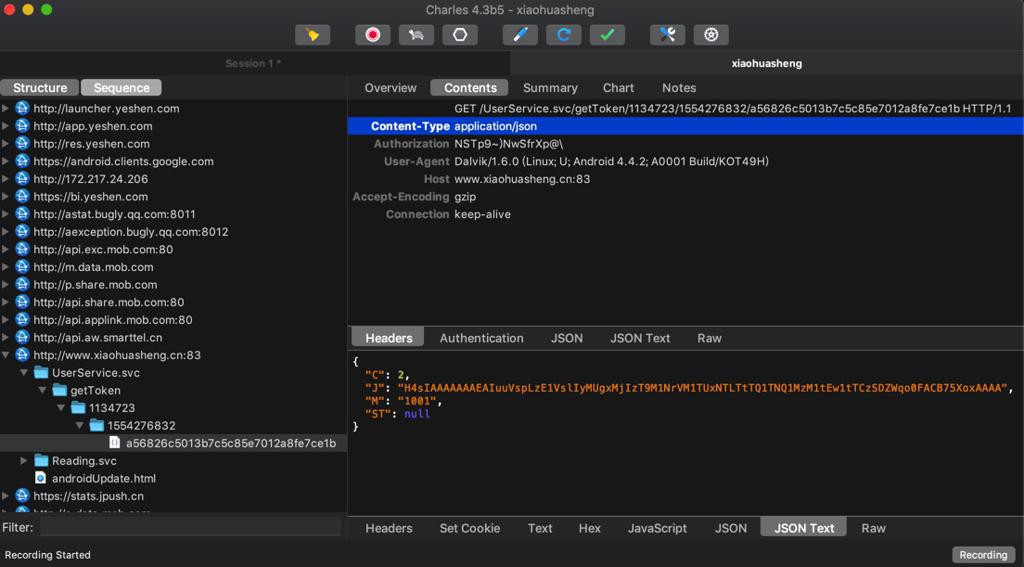Open the Tools wrench icon
1024x567 pixels.
[667, 35]
